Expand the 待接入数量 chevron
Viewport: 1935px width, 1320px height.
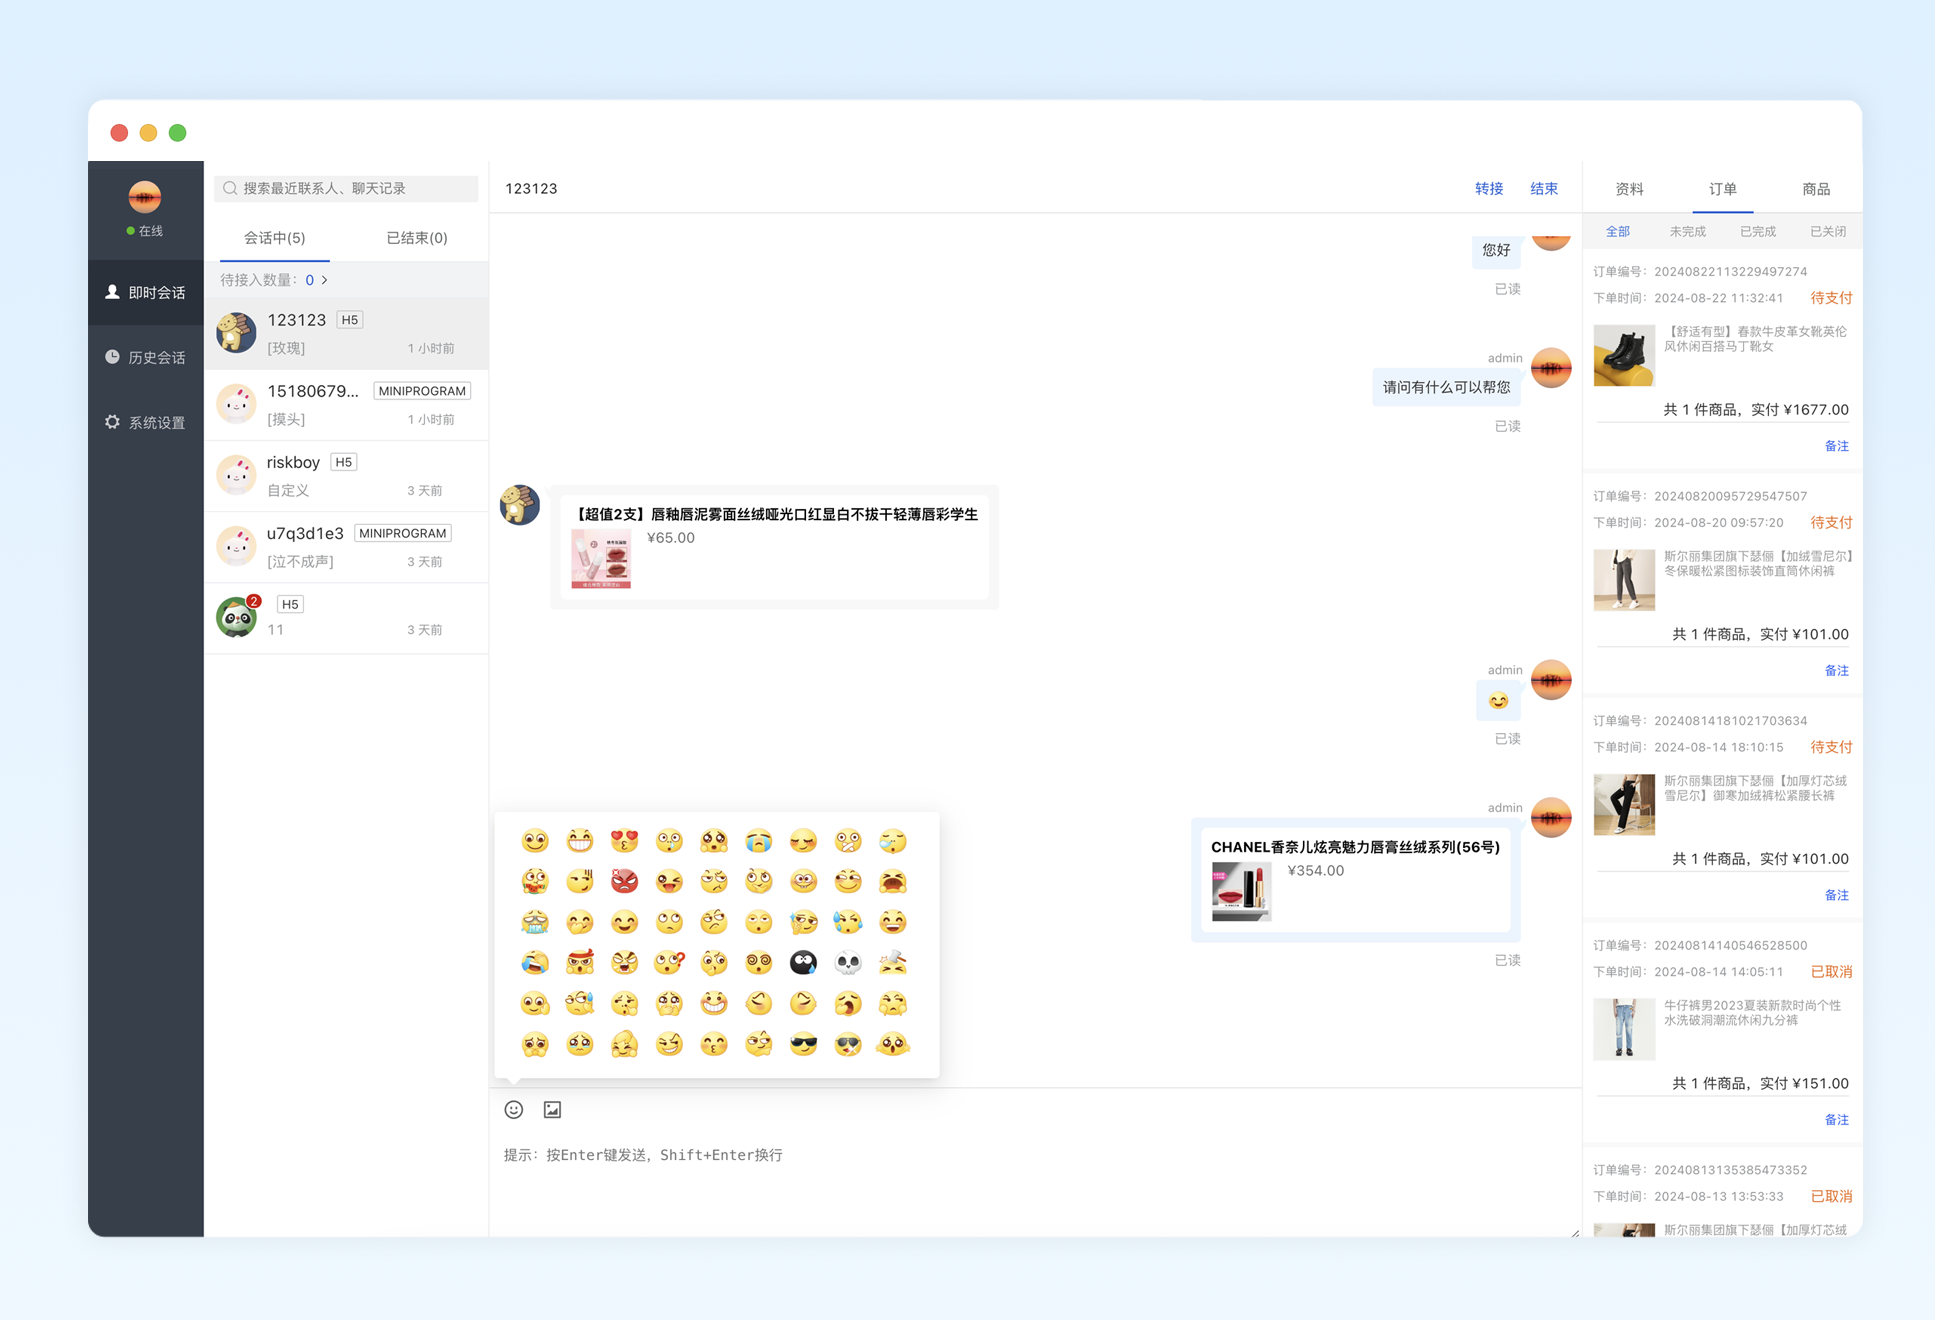point(324,280)
